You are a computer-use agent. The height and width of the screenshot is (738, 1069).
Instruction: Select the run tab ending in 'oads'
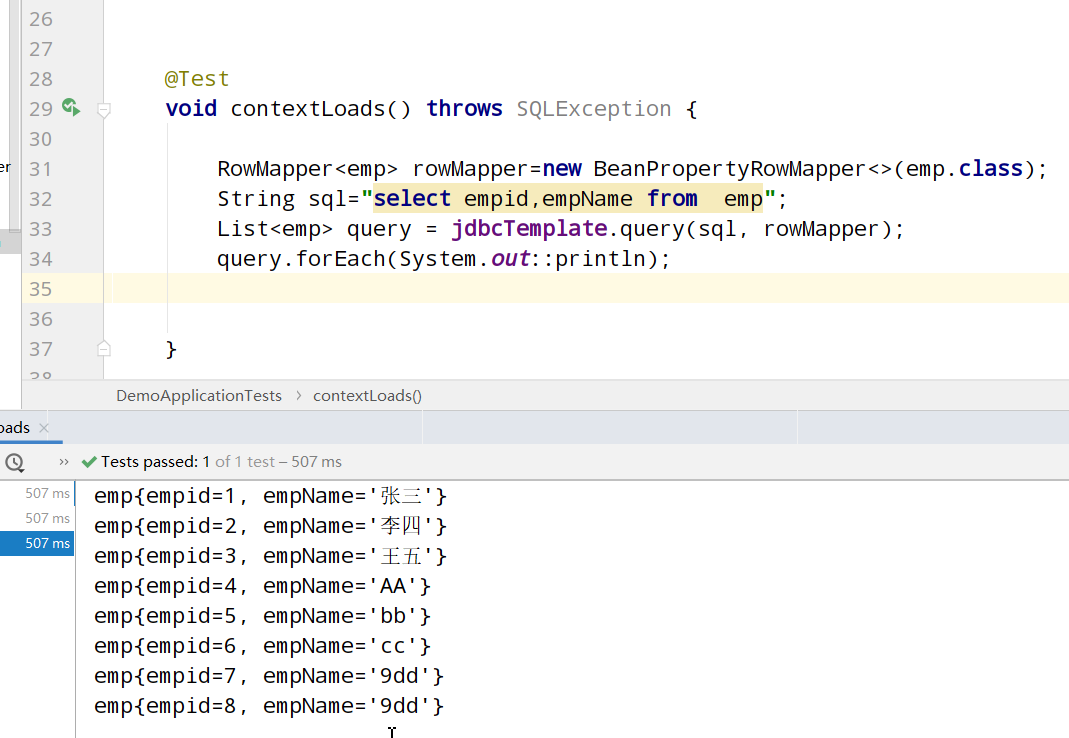[x=15, y=428]
